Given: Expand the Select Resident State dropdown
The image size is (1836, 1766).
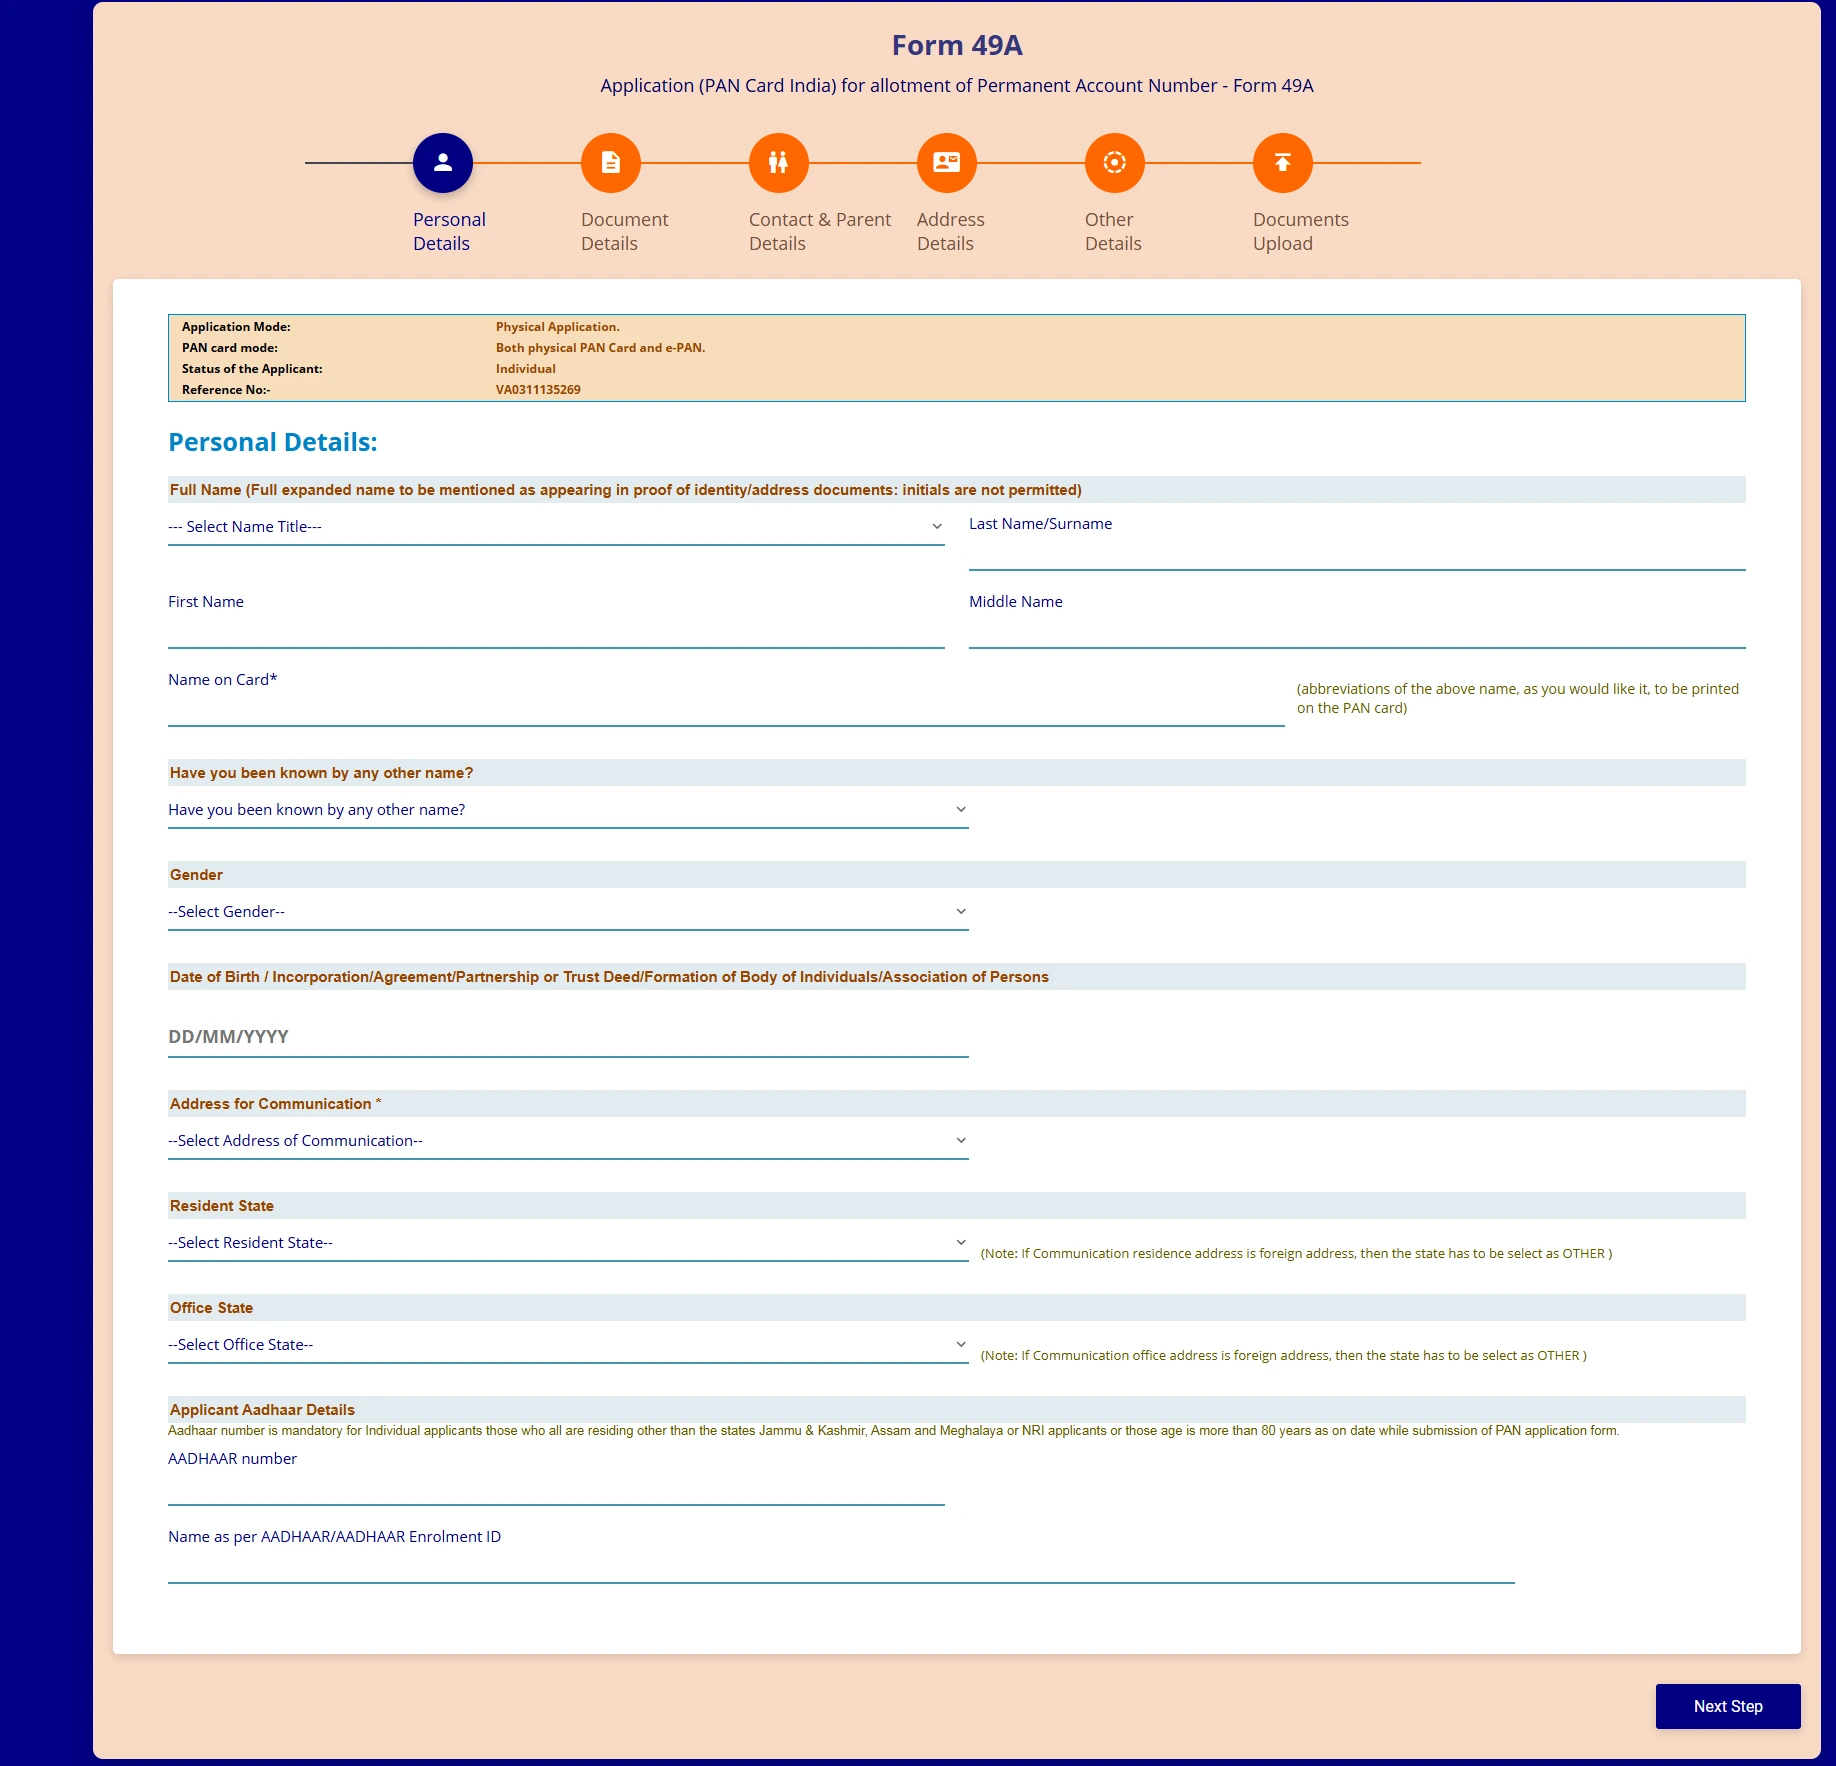Looking at the screenshot, I should click(x=567, y=1242).
